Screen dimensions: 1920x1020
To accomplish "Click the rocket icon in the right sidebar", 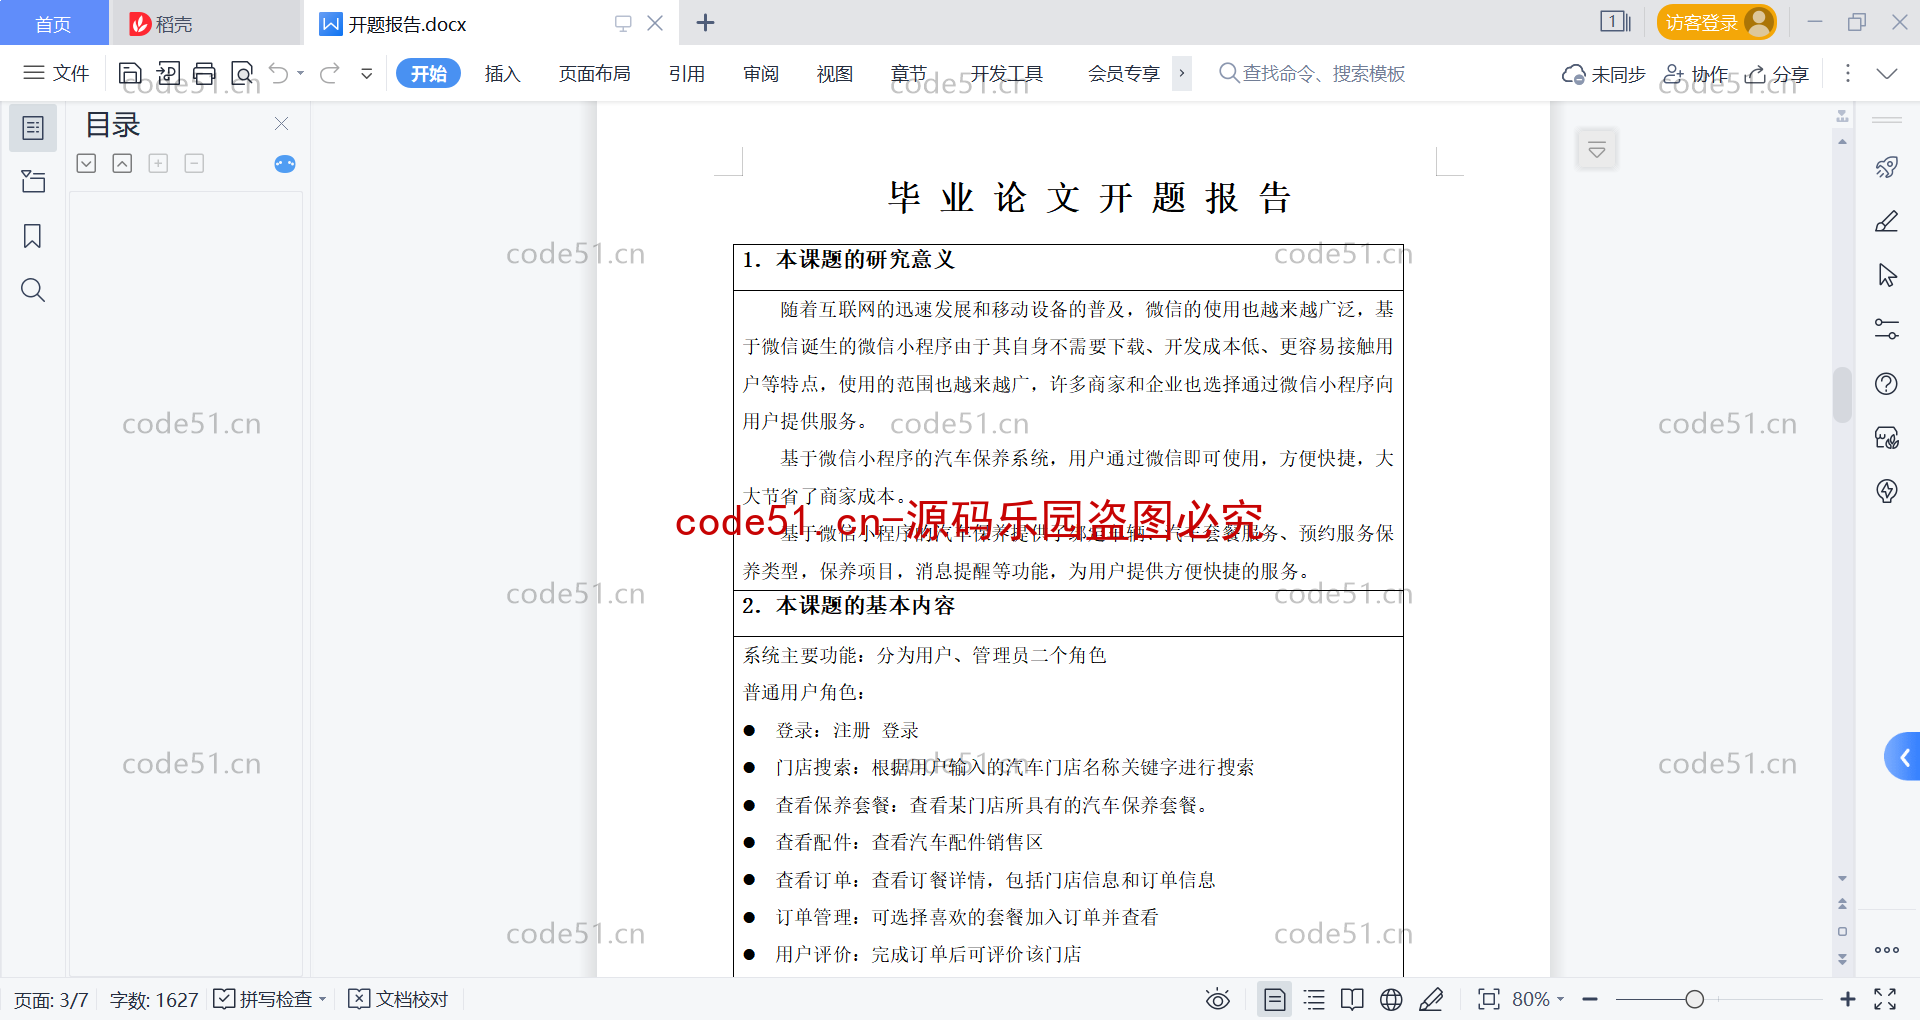I will (1887, 167).
